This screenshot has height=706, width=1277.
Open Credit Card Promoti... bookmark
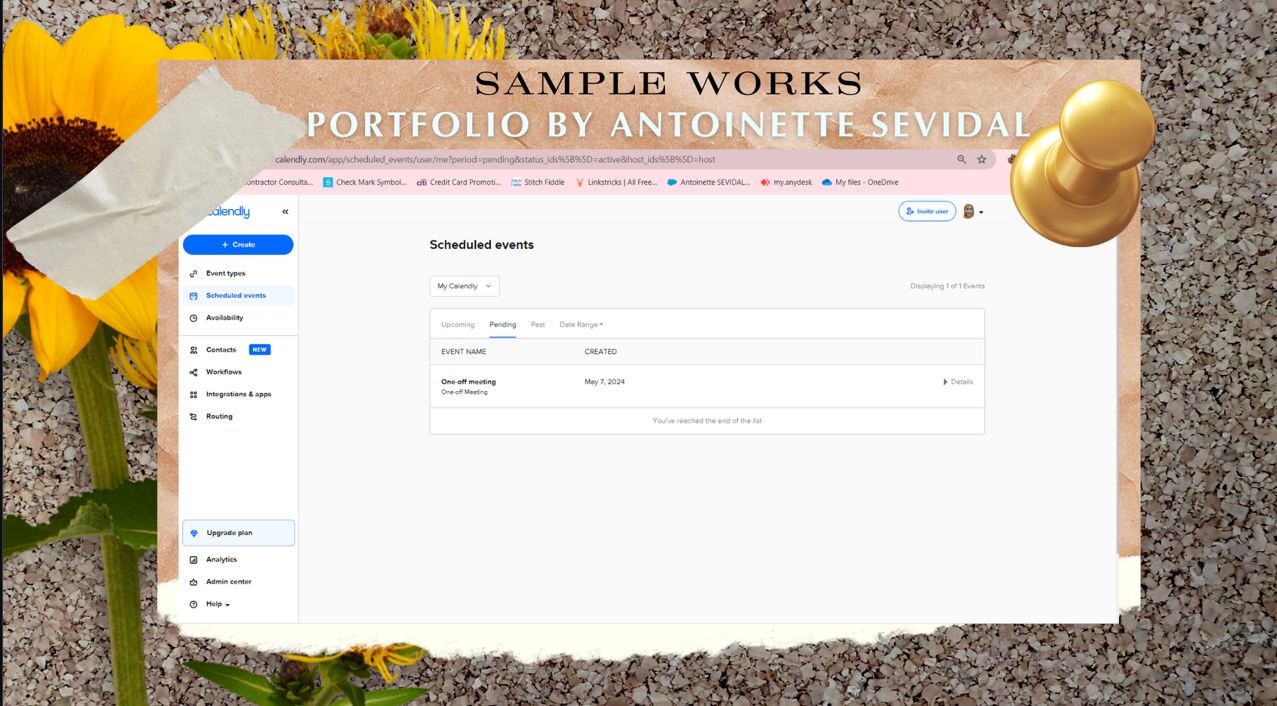pyautogui.click(x=459, y=182)
